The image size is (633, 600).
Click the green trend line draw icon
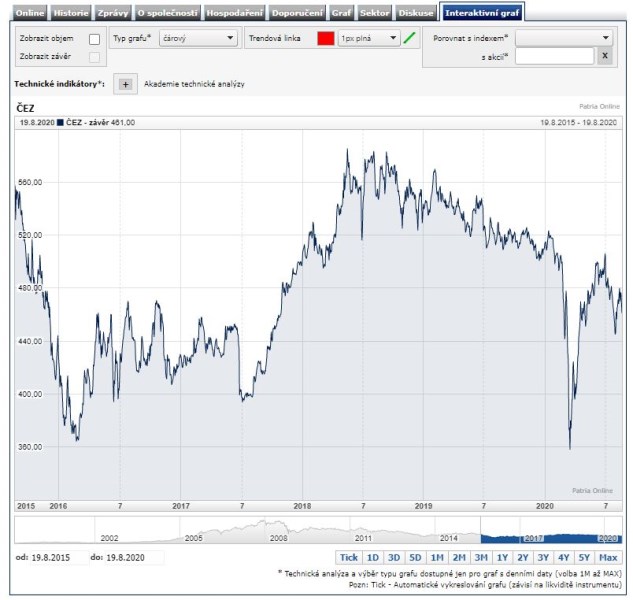coord(409,38)
